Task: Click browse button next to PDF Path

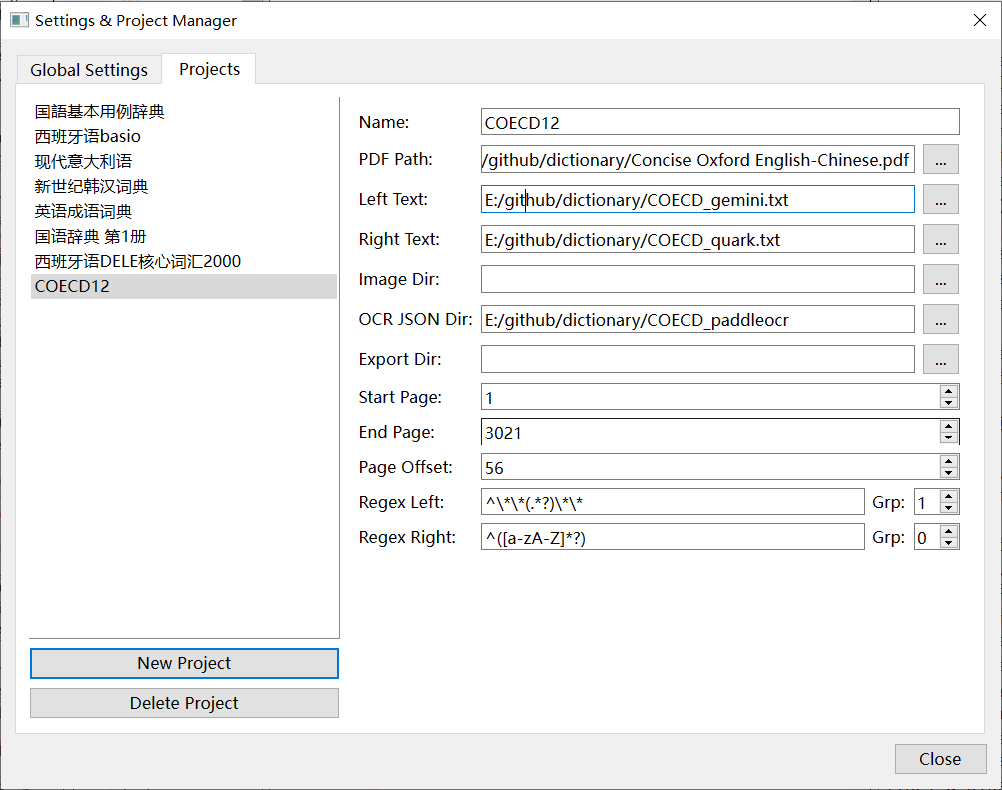Action: pos(940,159)
